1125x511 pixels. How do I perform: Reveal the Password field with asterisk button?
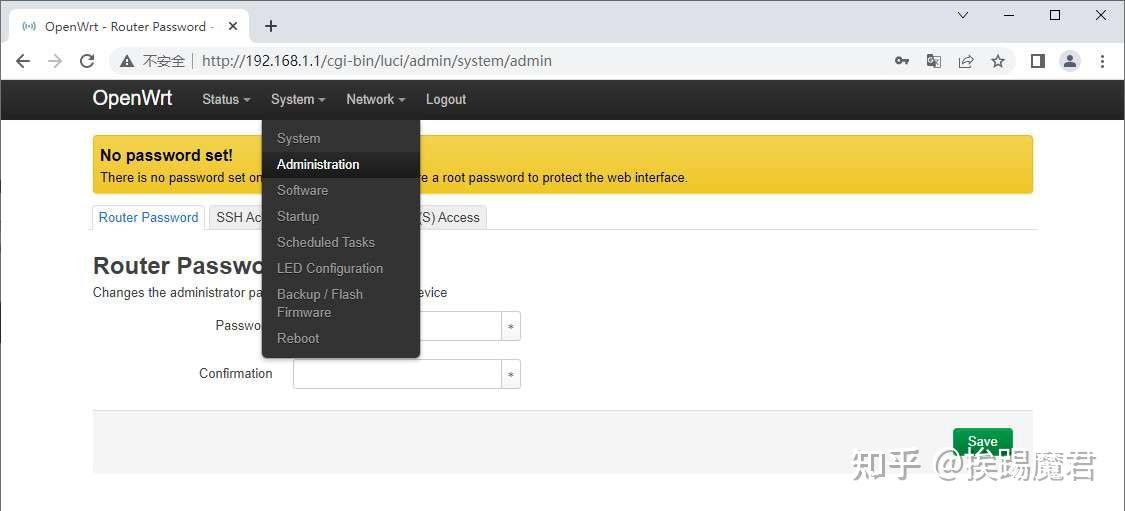tap(511, 326)
